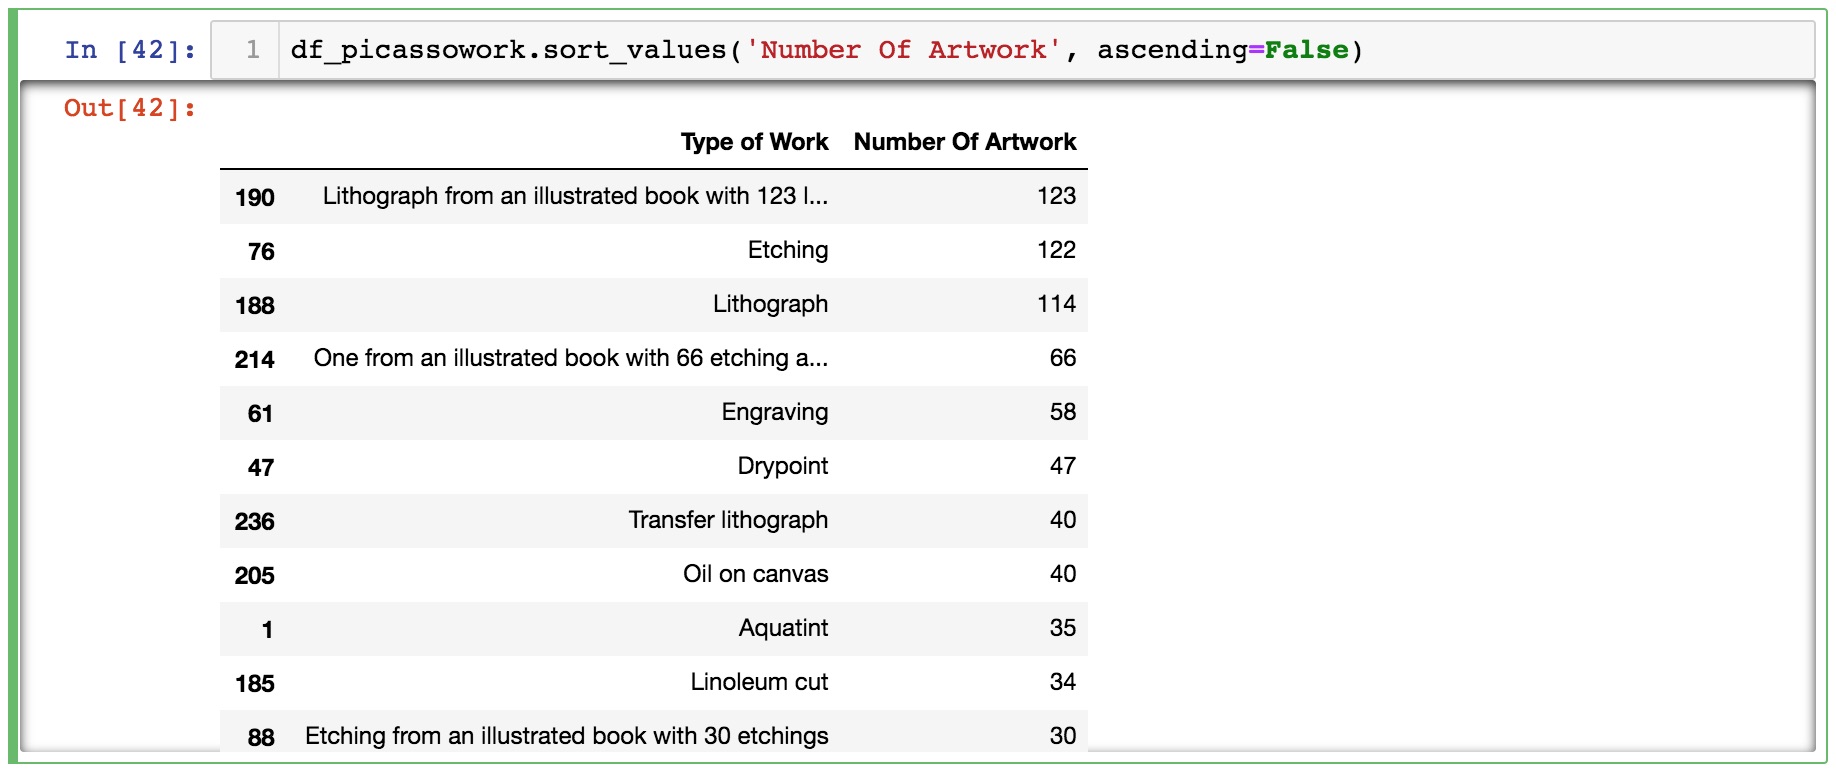Screen dimensions: 1836x774
Task: Click the Aquatint count value 35
Action: 1062,628
